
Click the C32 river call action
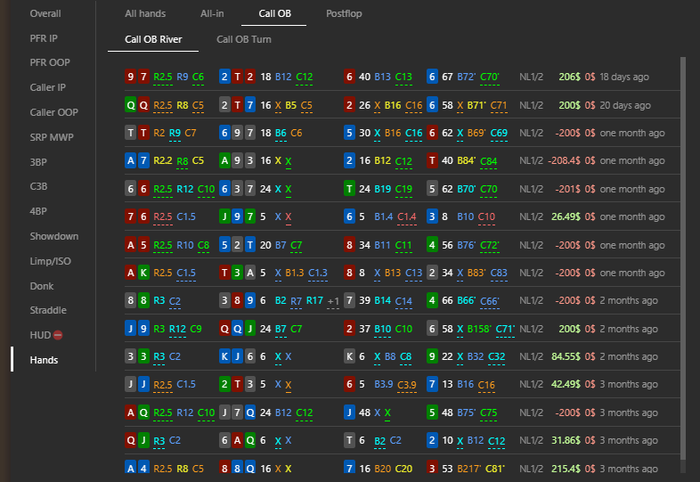click(496, 357)
